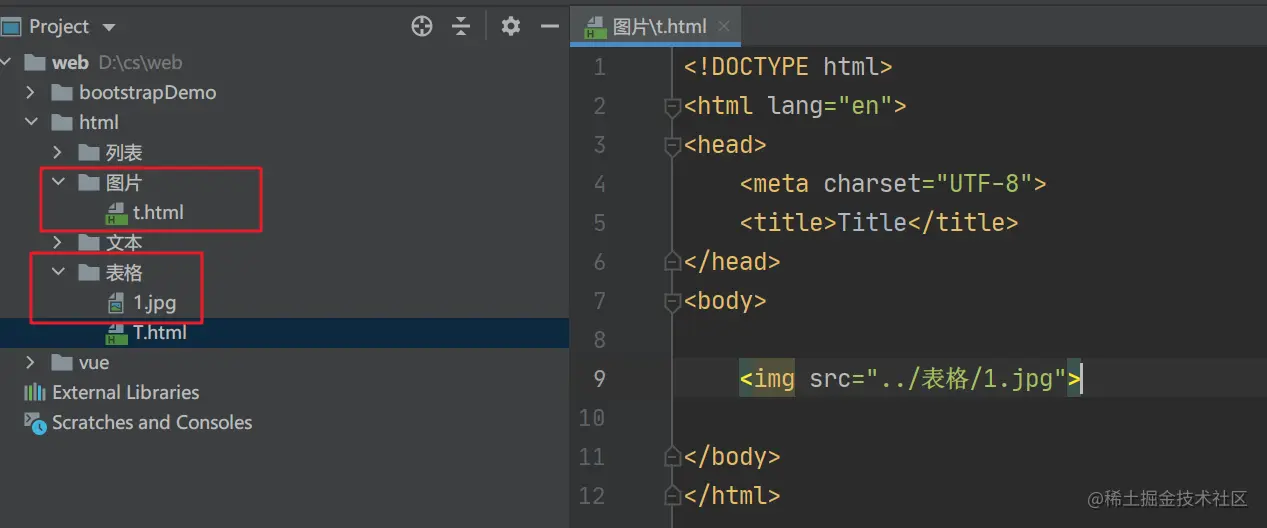Open Scratches and Consoles node

pyautogui.click(x=152, y=422)
